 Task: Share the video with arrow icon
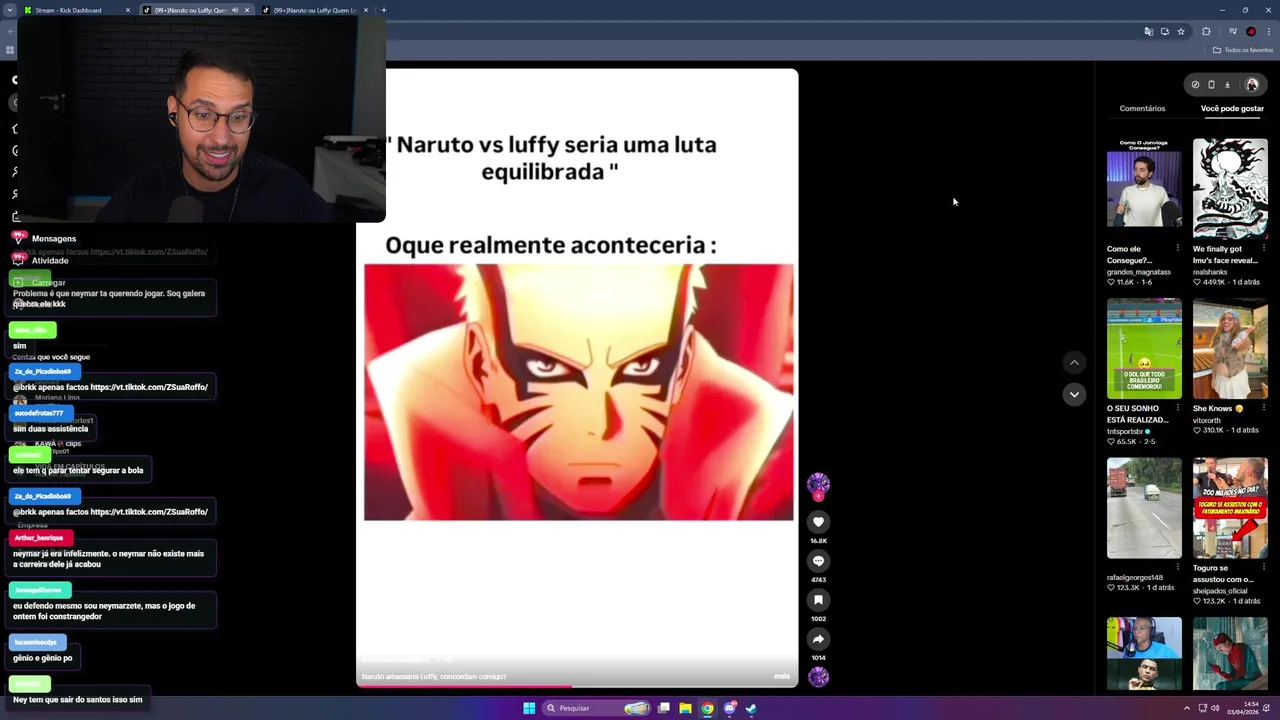(x=818, y=639)
